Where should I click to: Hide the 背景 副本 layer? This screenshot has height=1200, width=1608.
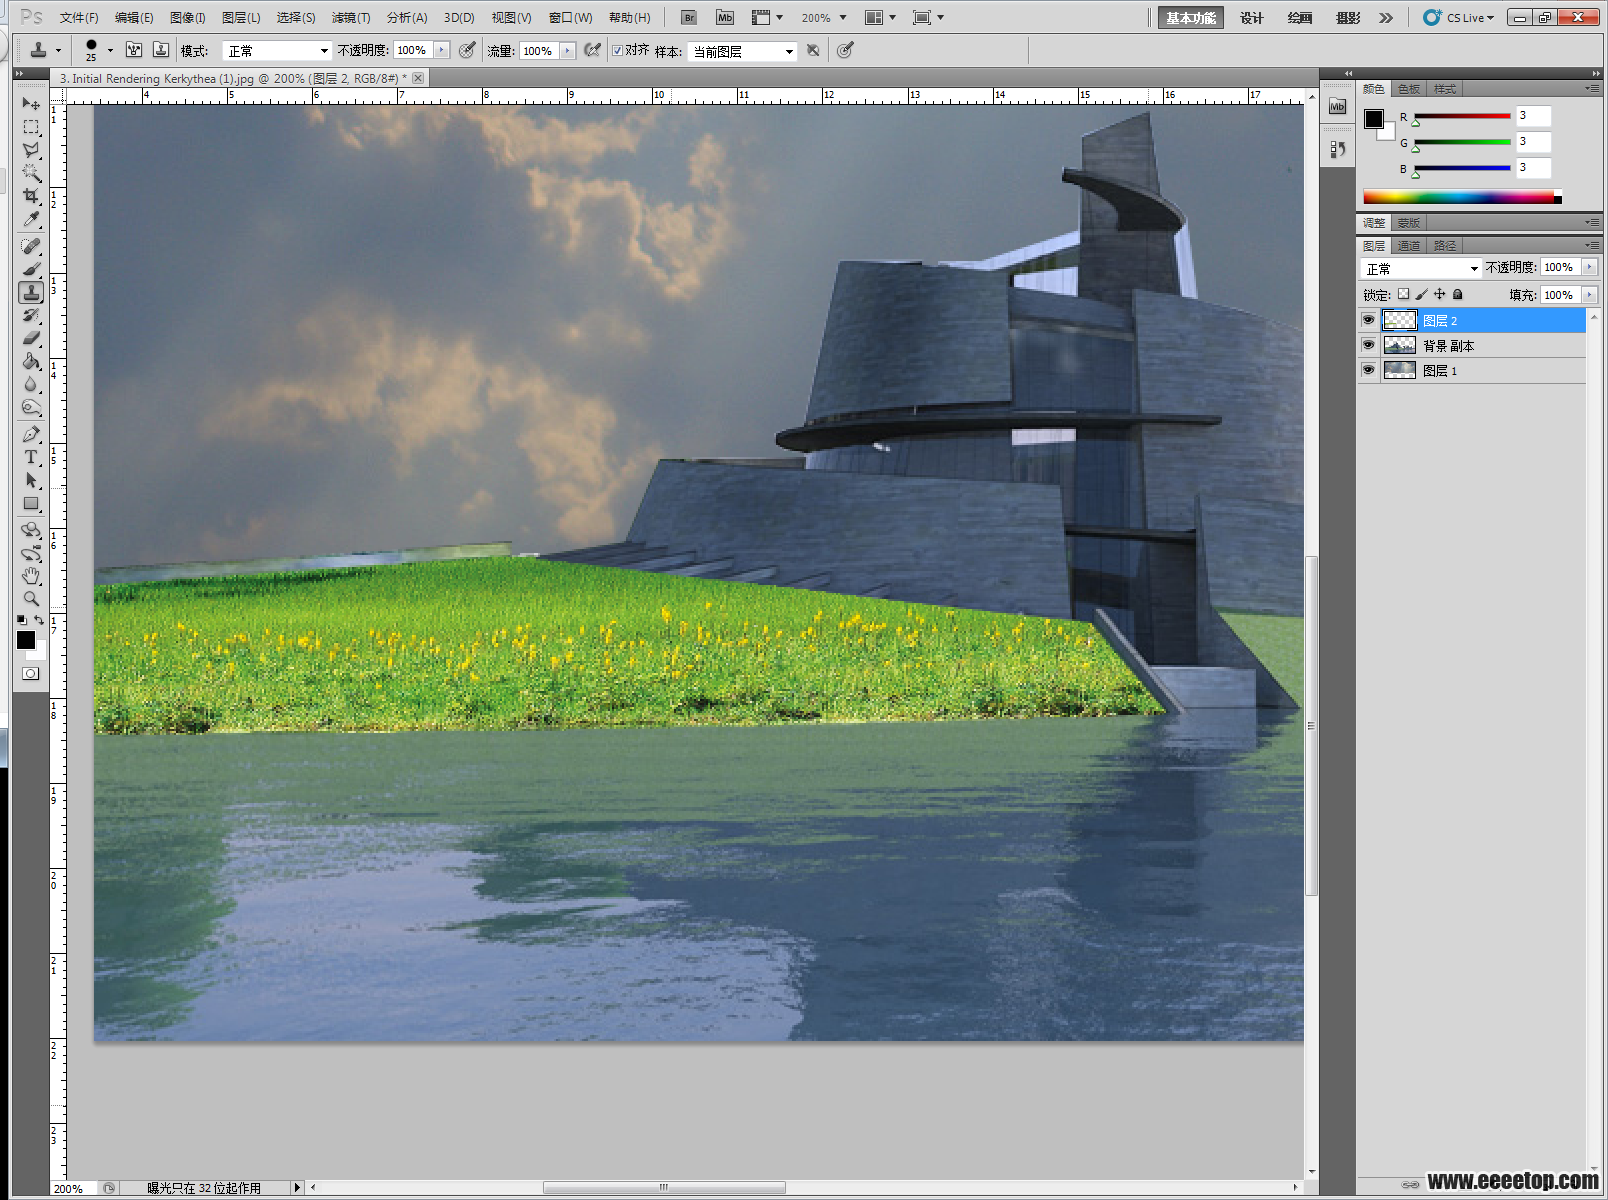click(1368, 345)
